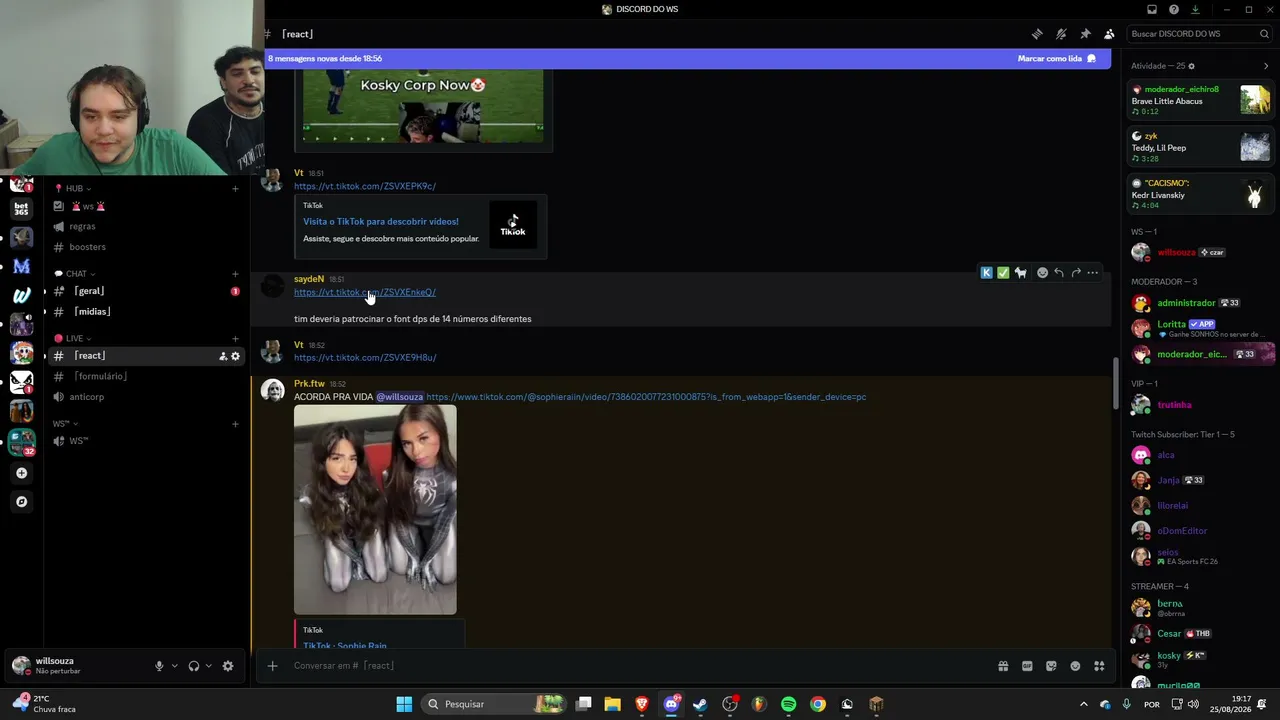Show pinned messages for react channel
Image resolution: width=1280 pixels, height=720 pixels.
click(x=1085, y=34)
